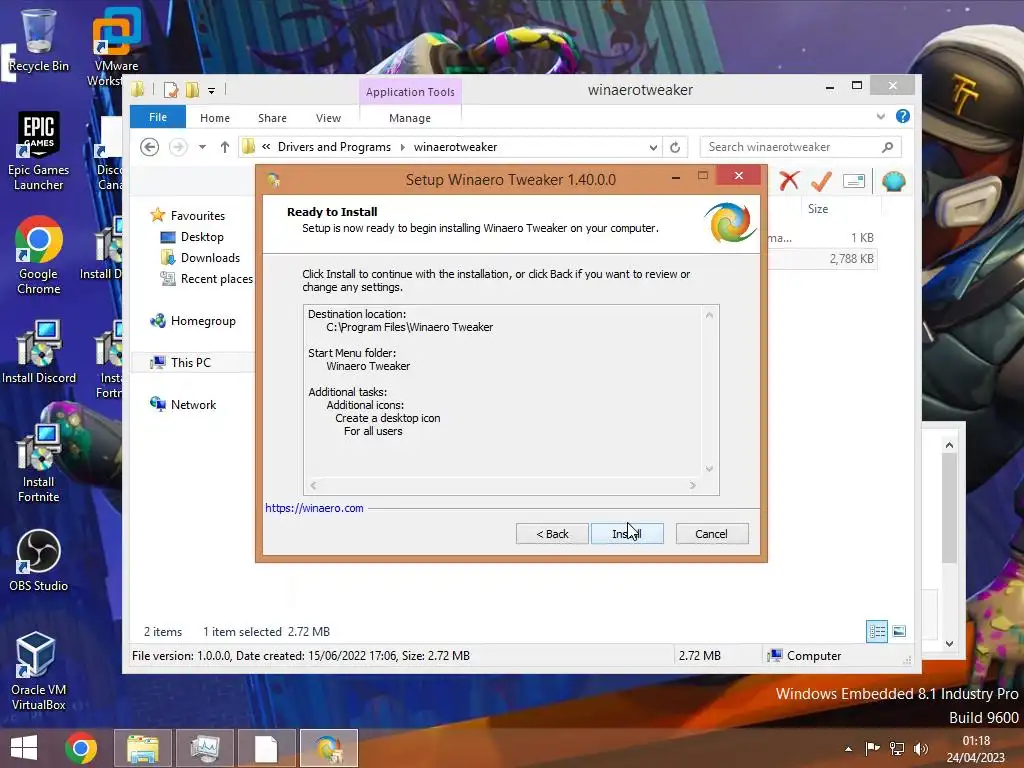Image resolution: width=1024 pixels, height=768 pixels.
Task: Open the Manage ribbon tab
Action: [410, 118]
